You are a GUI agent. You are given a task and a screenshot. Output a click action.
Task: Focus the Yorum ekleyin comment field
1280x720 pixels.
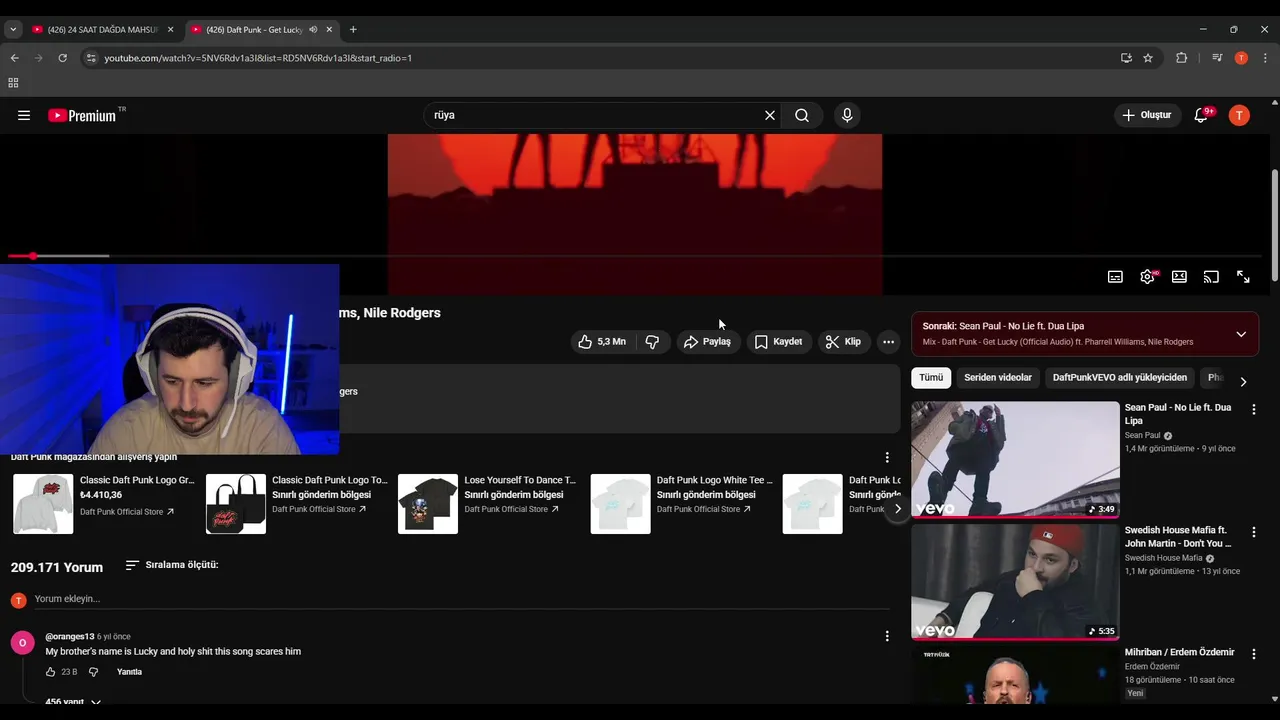point(460,599)
